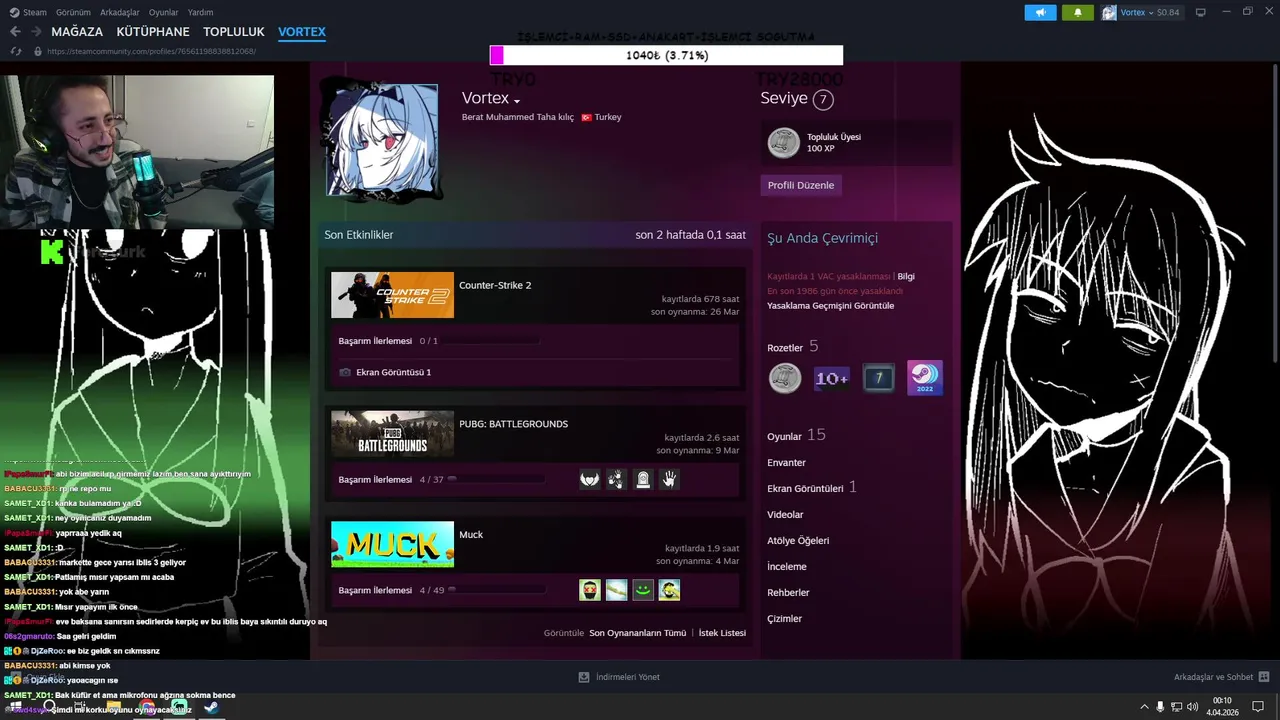Open the green notifications bell

tap(1077, 13)
